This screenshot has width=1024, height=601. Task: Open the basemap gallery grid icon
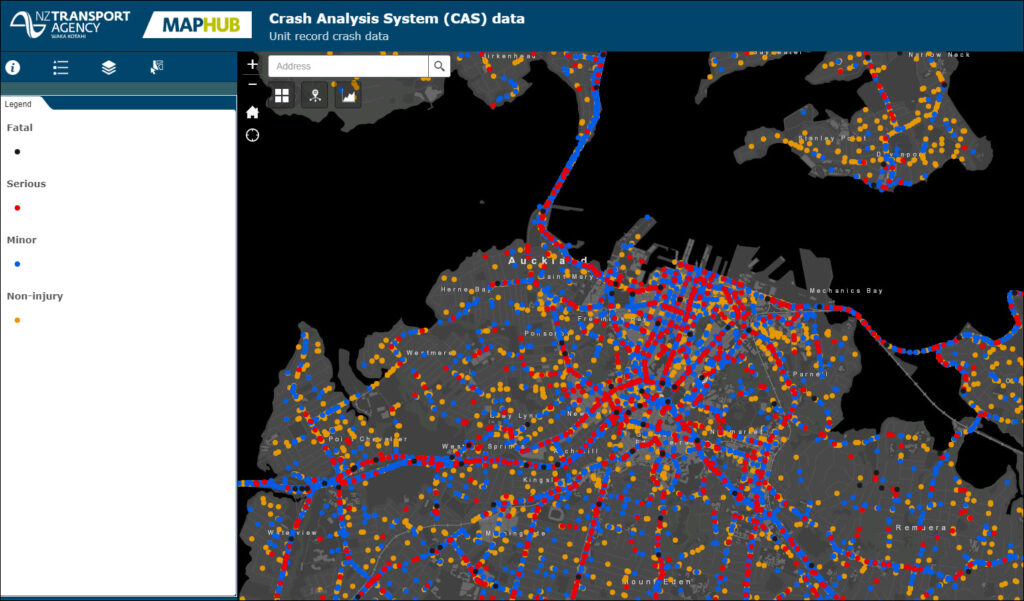[281, 96]
